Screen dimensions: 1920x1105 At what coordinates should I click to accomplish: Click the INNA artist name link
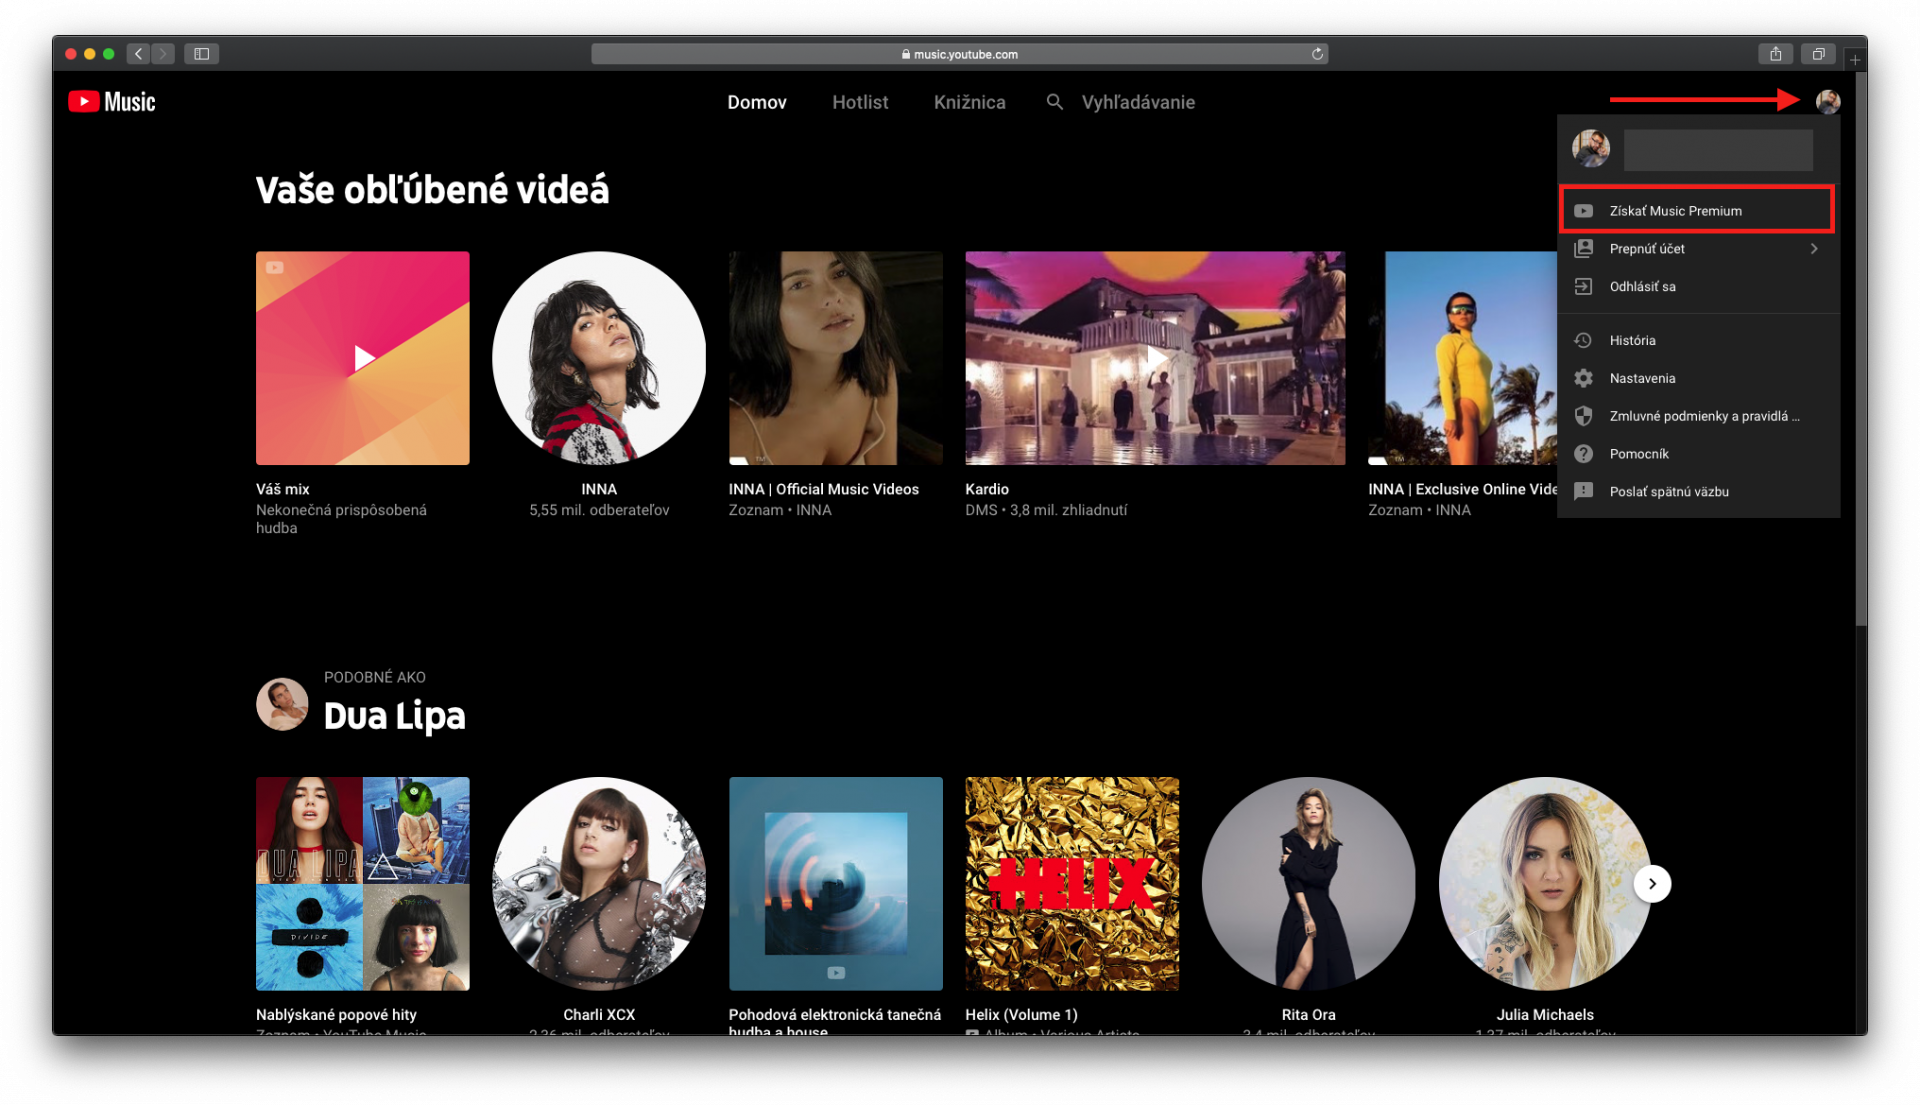(x=599, y=489)
